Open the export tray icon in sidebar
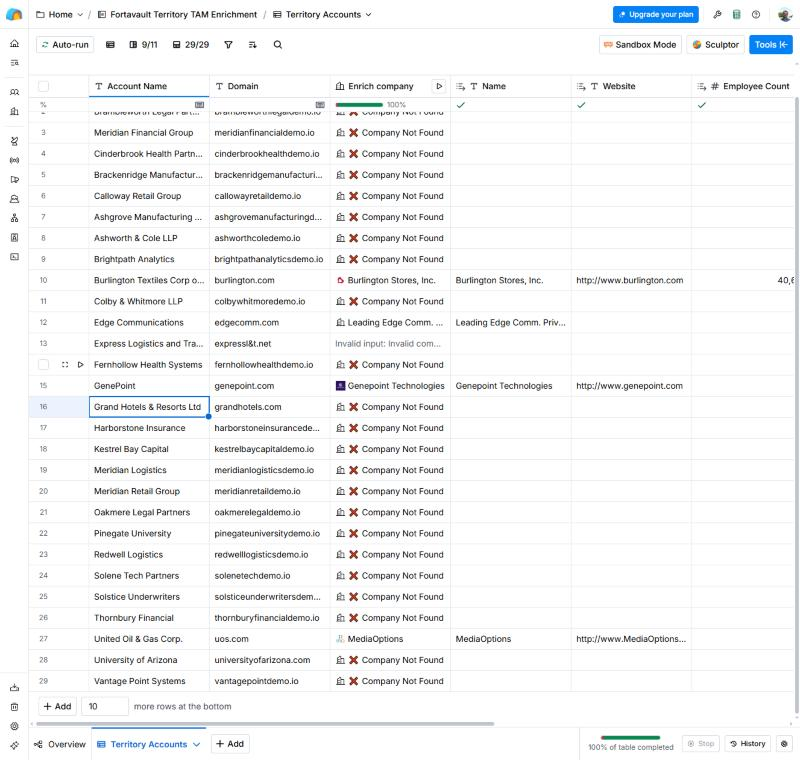This screenshot has height=760, width=800. pos(14,688)
